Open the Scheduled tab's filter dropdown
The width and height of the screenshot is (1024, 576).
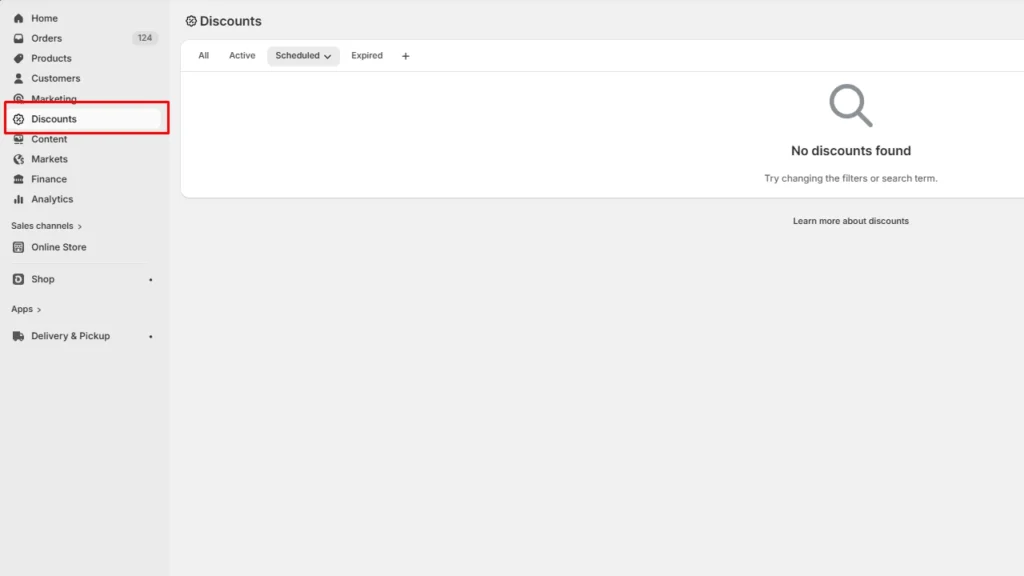click(x=327, y=56)
